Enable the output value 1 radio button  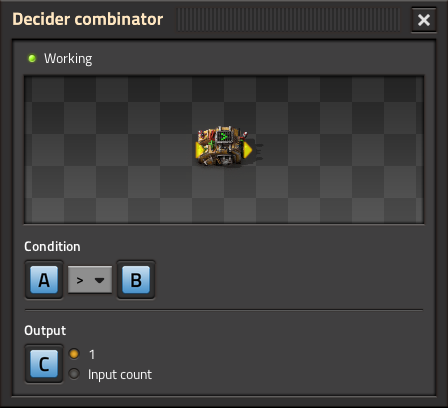click(74, 354)
